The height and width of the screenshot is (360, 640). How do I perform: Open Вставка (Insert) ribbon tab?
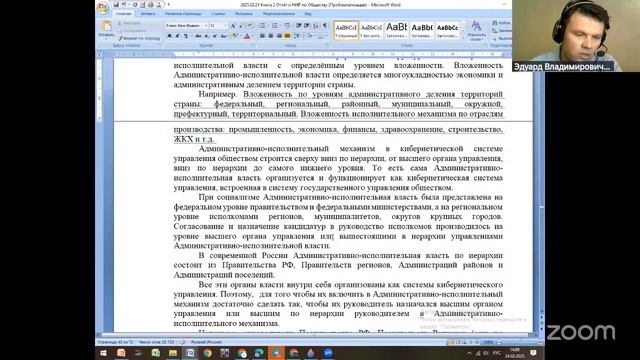148,14
